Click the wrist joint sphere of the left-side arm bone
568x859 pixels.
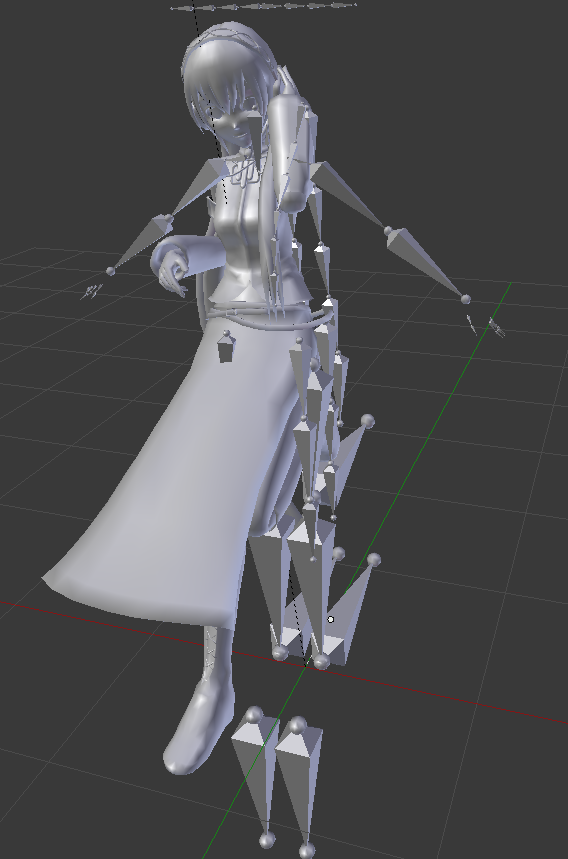[111, 271]
